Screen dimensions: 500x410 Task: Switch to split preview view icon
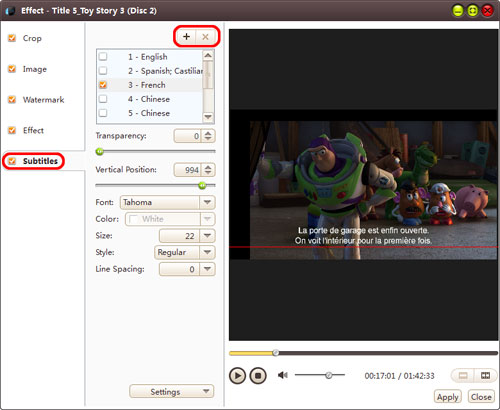485,376
